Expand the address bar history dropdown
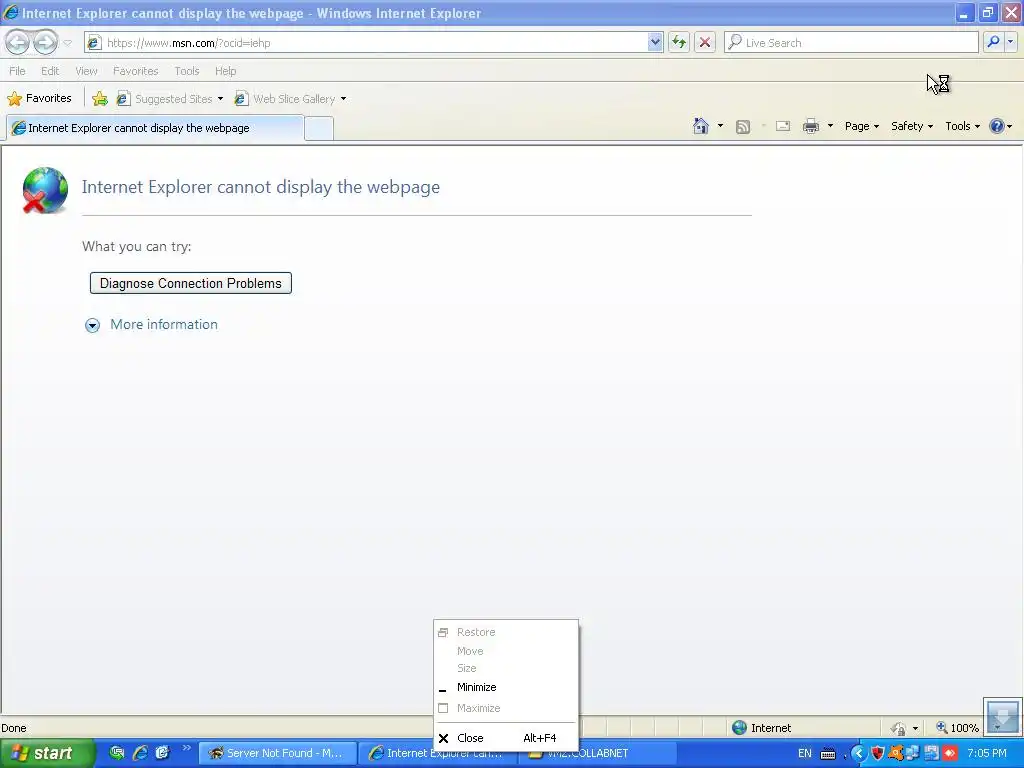This screenshot has width=1024, height=768. coord(655,42)
